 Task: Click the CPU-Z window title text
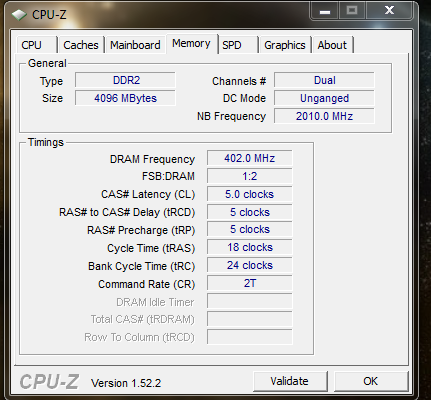click(49, 15)
